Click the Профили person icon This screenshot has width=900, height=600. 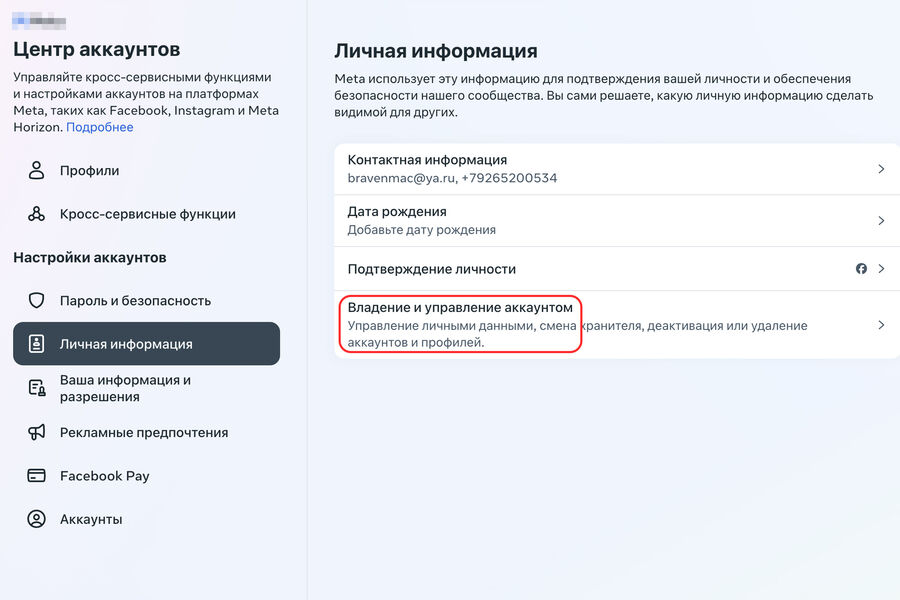(36, 171)
